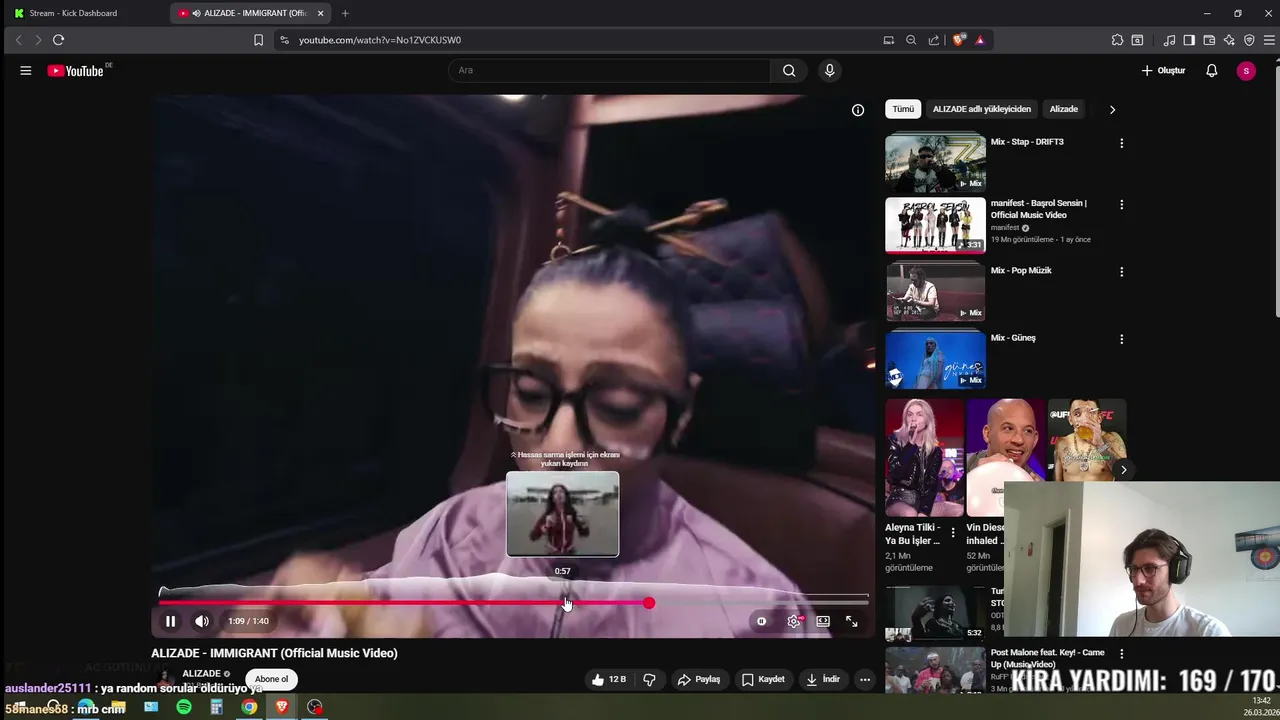
Task: Click the red progress bar scrubber handle
Action: tap(649, 603)
